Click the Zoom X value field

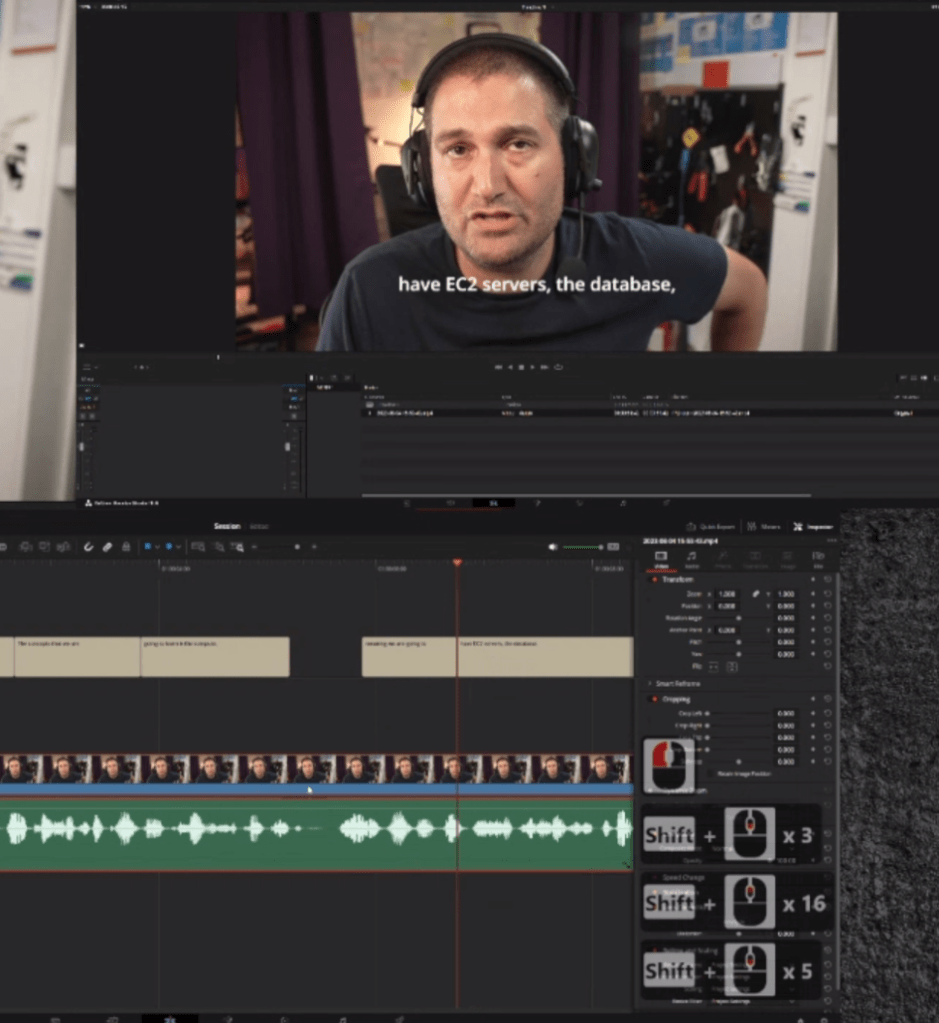coord(728,594)
